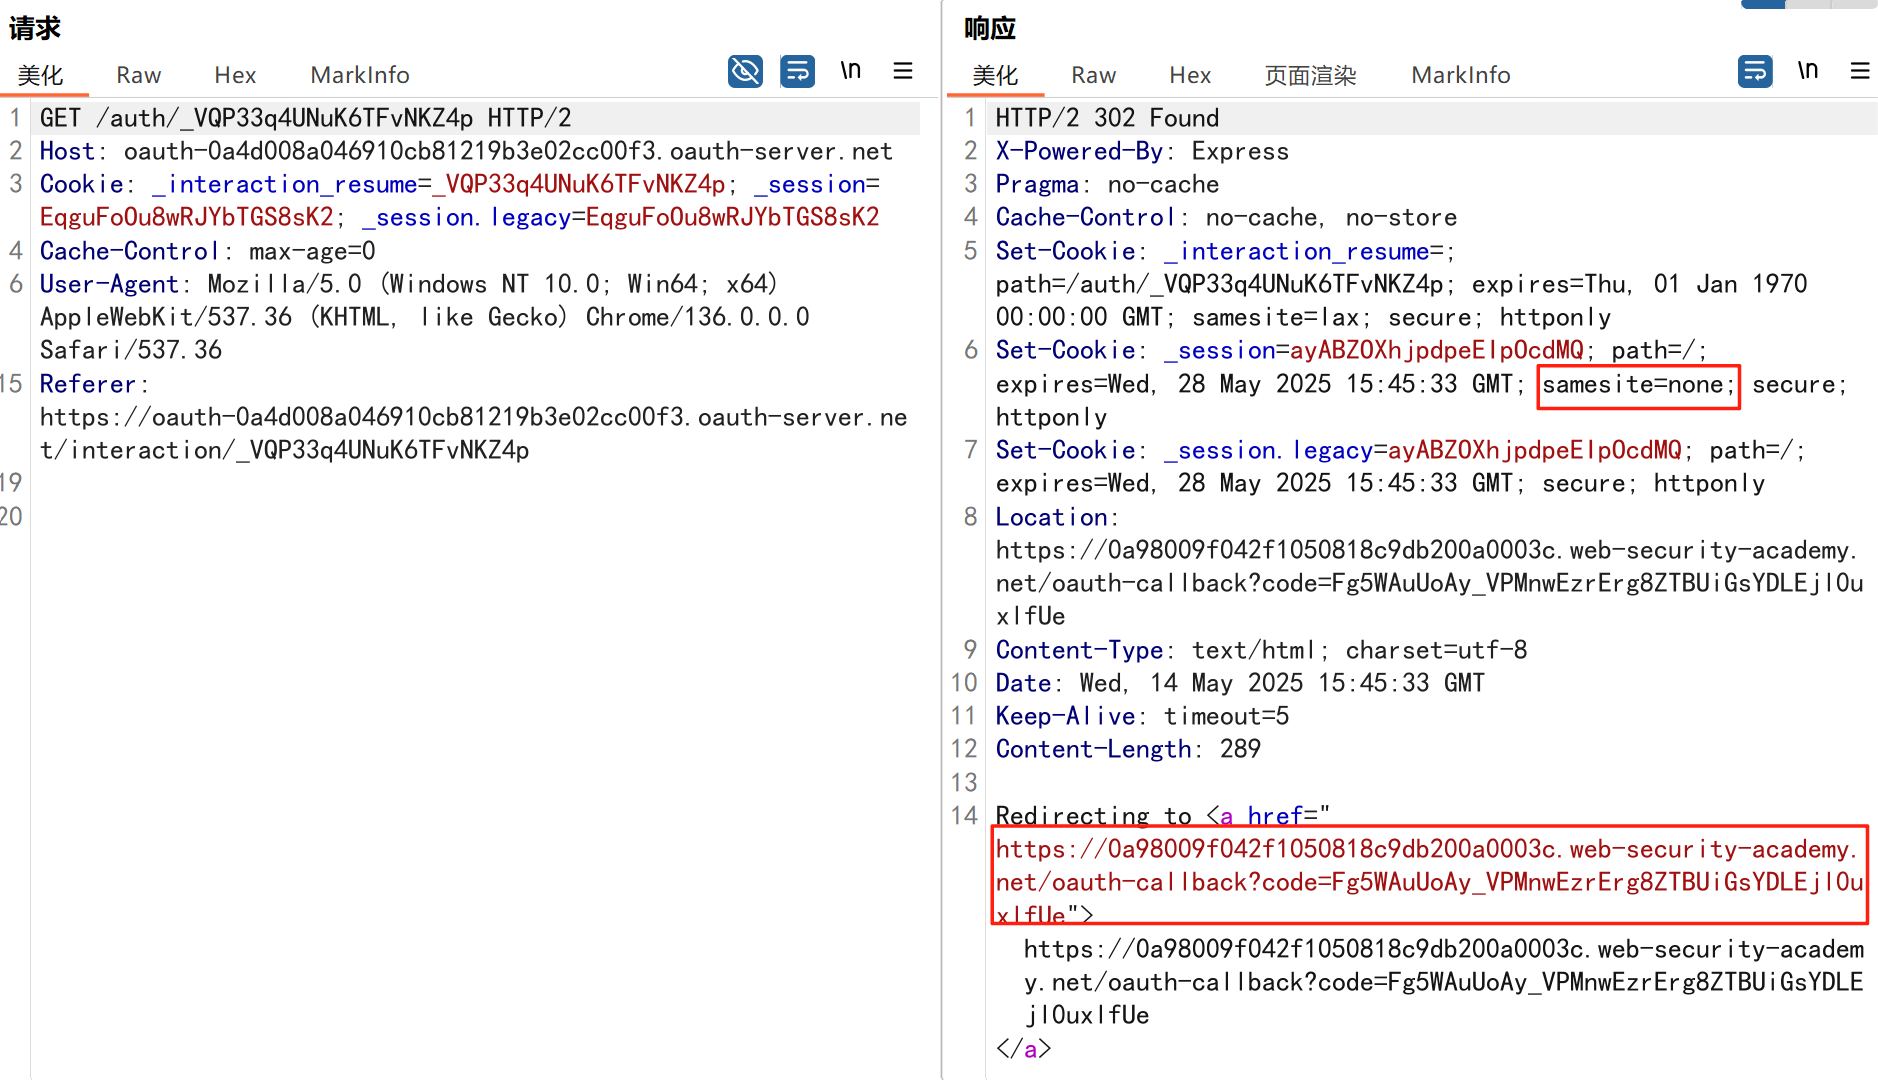Click the 响应 panel title

point(990,28)
